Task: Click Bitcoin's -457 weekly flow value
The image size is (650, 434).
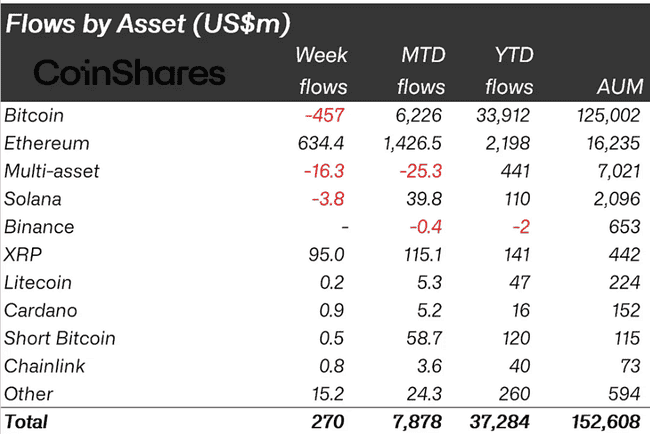Action: click(325, 115)
